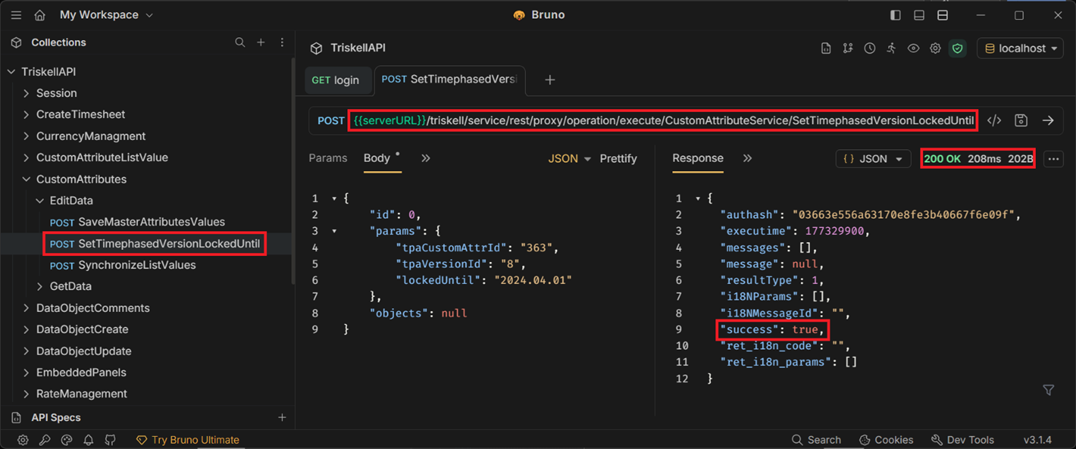Viewport: 1076px width, 449px height.
Task: Click Prettify for the request body
Action: tap(618, 159)
